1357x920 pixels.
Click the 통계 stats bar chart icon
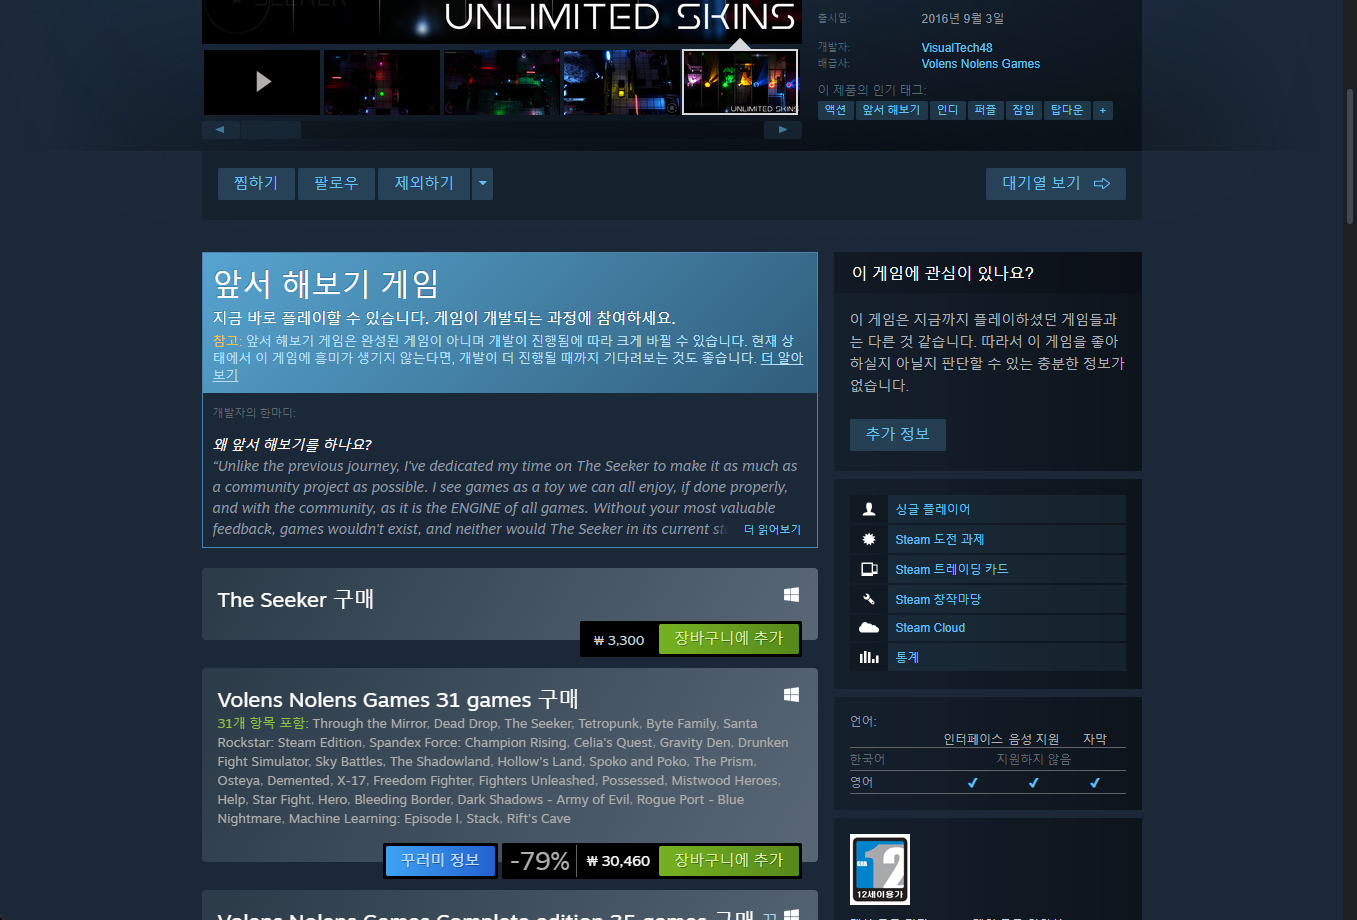(x=869, y=657)
